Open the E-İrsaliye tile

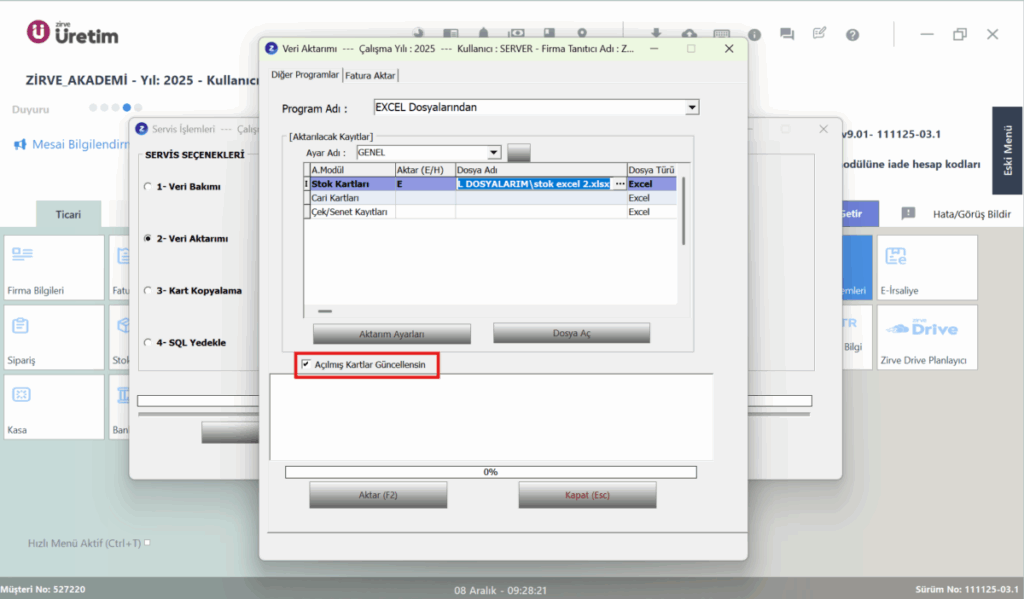pyautogui.click(x=927, y=268)
